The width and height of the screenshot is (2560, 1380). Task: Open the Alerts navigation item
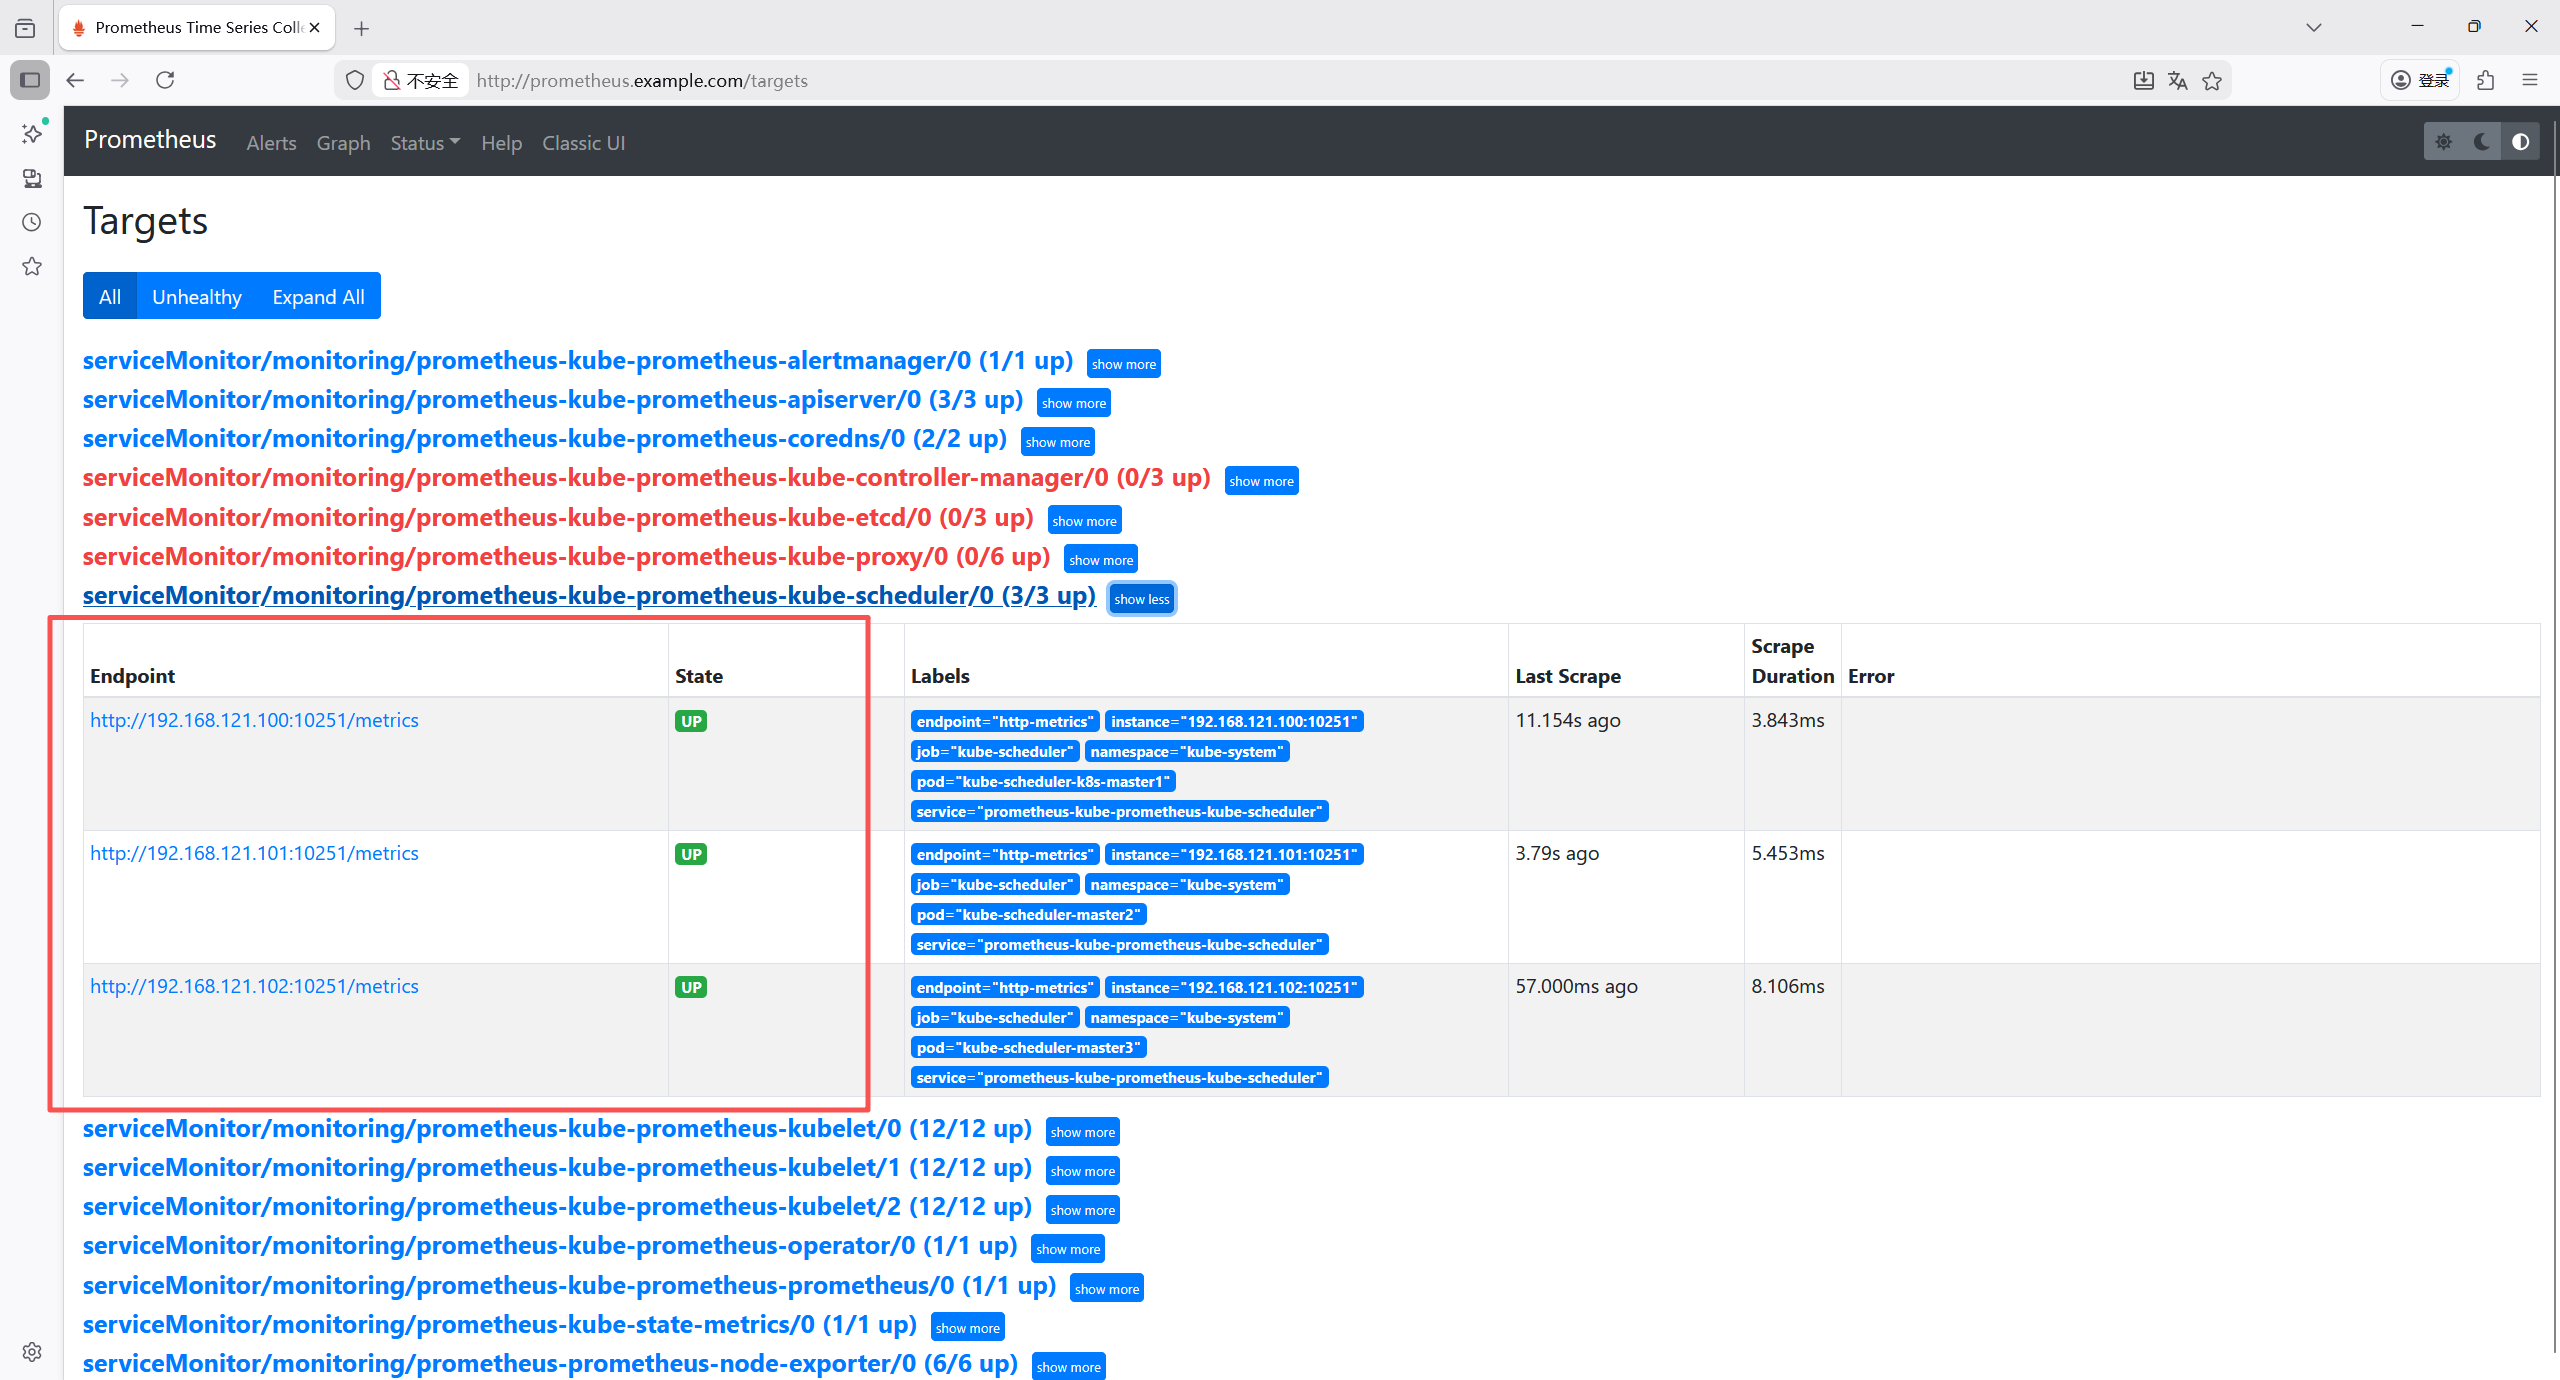[271, 143]
